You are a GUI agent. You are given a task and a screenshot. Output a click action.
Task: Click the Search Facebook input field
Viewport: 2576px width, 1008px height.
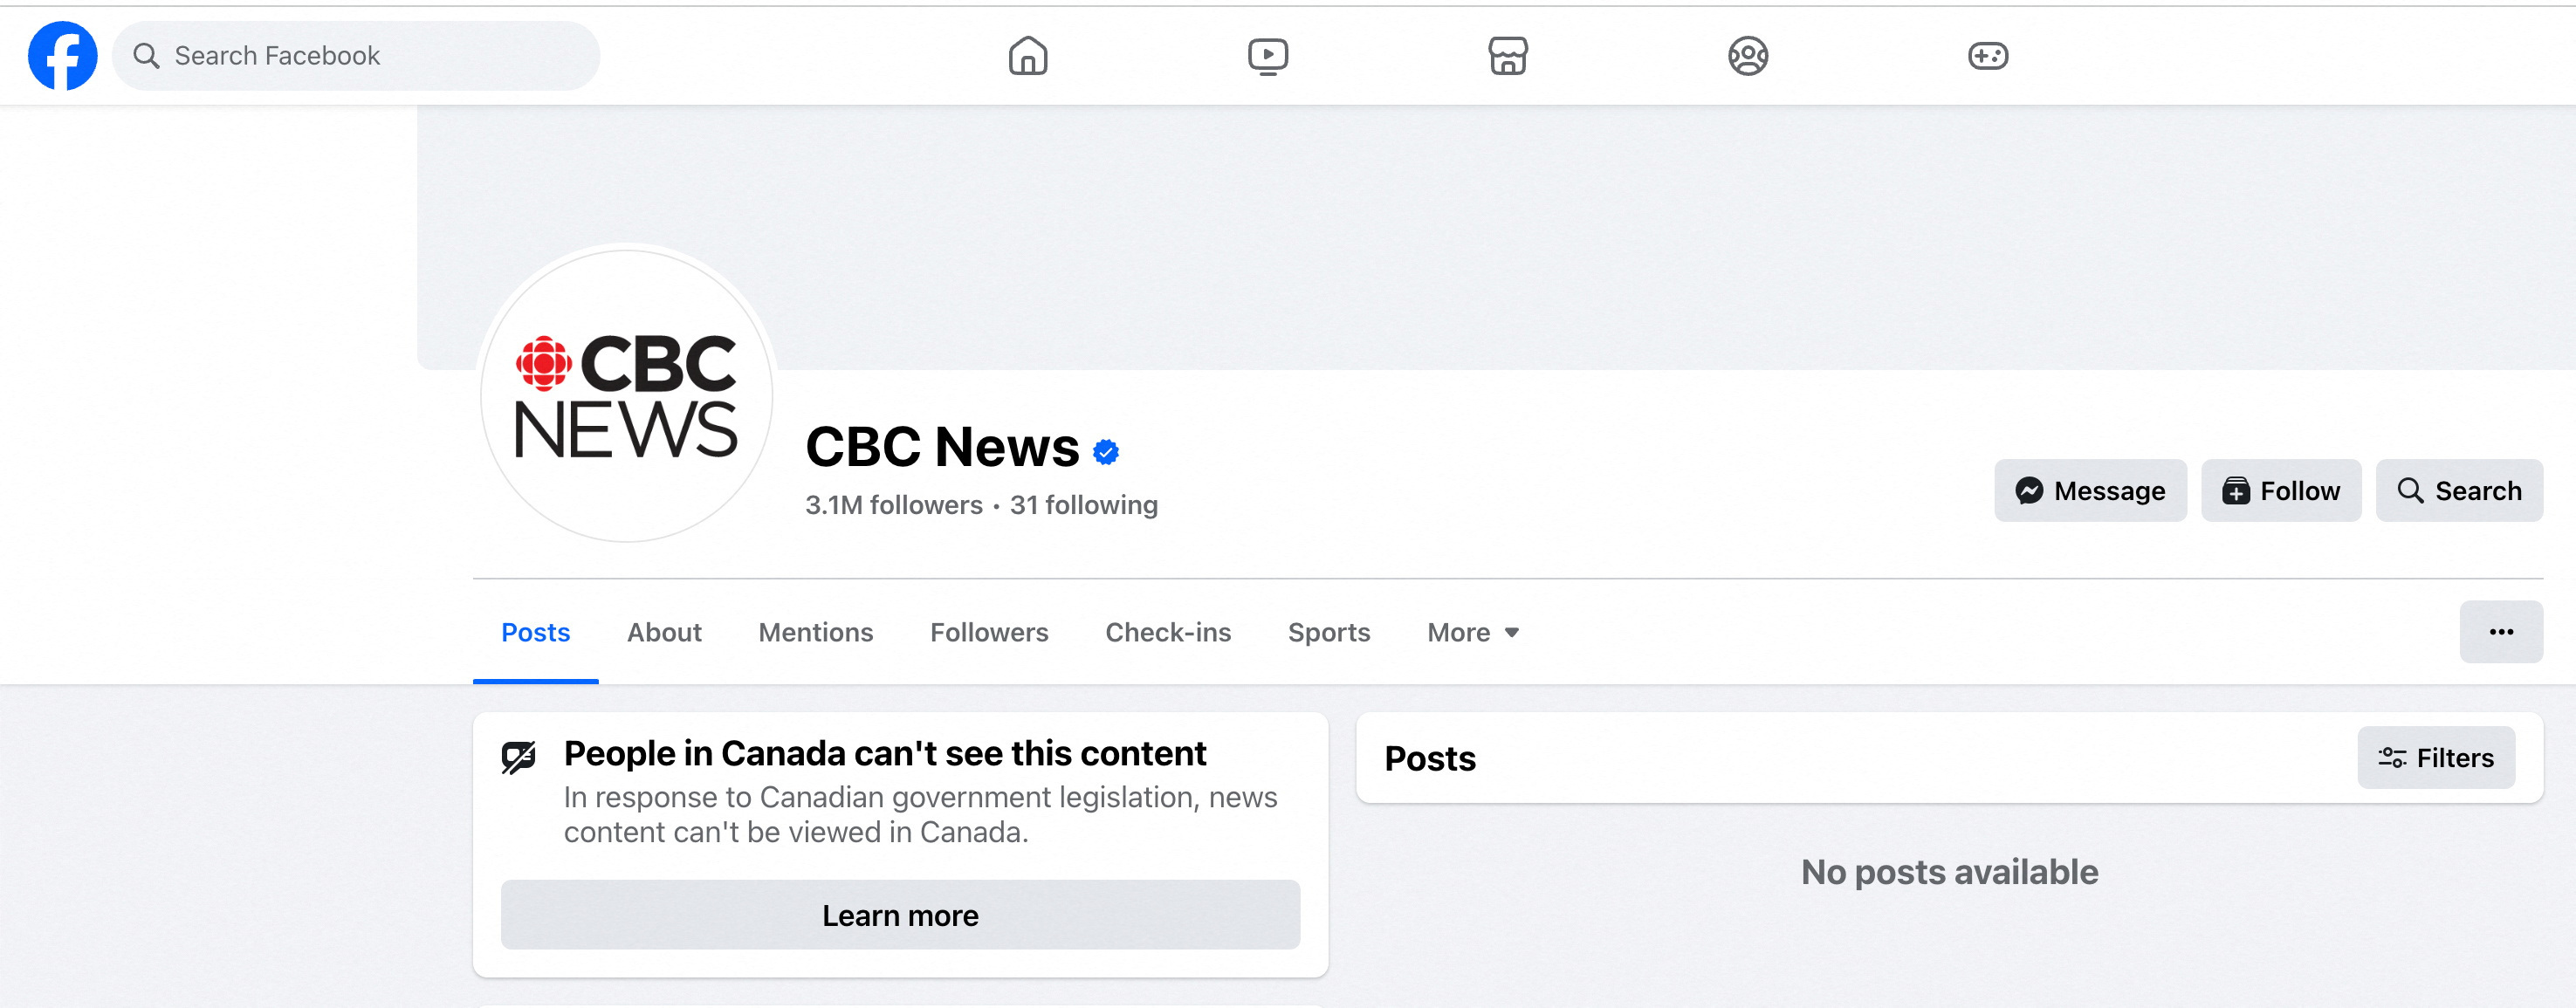[357, 55]
